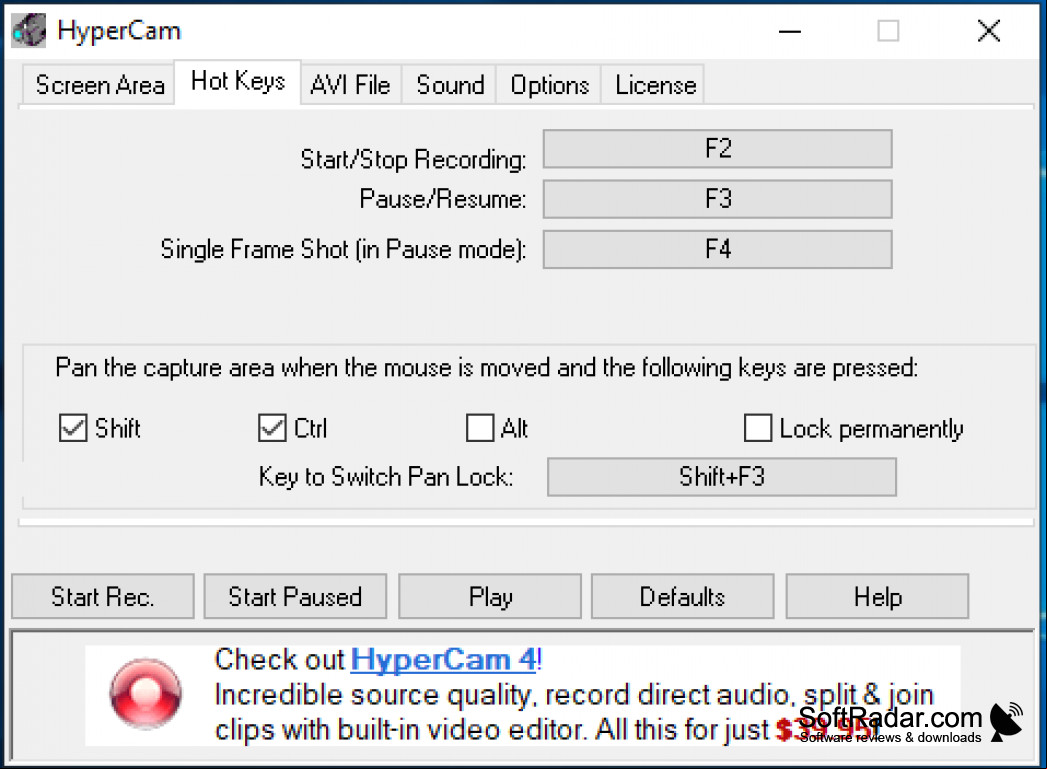Click the Play button

pyautogui.click(x=490, y=596)
